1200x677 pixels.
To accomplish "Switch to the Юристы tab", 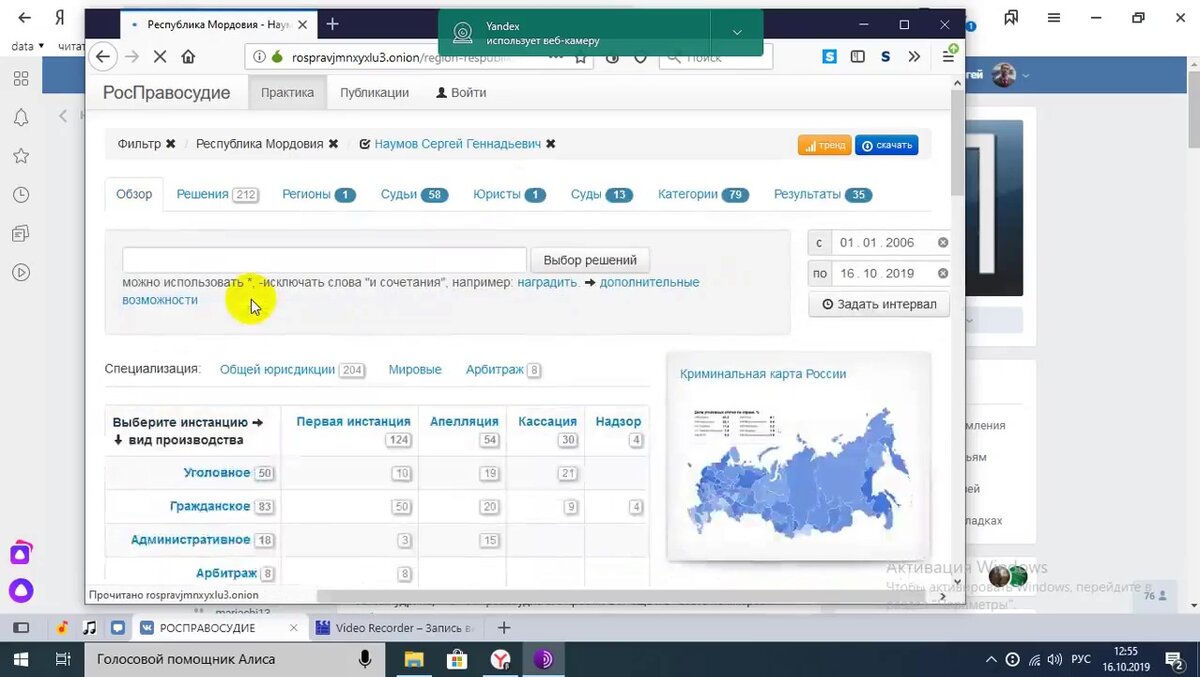I will [509, 194].
